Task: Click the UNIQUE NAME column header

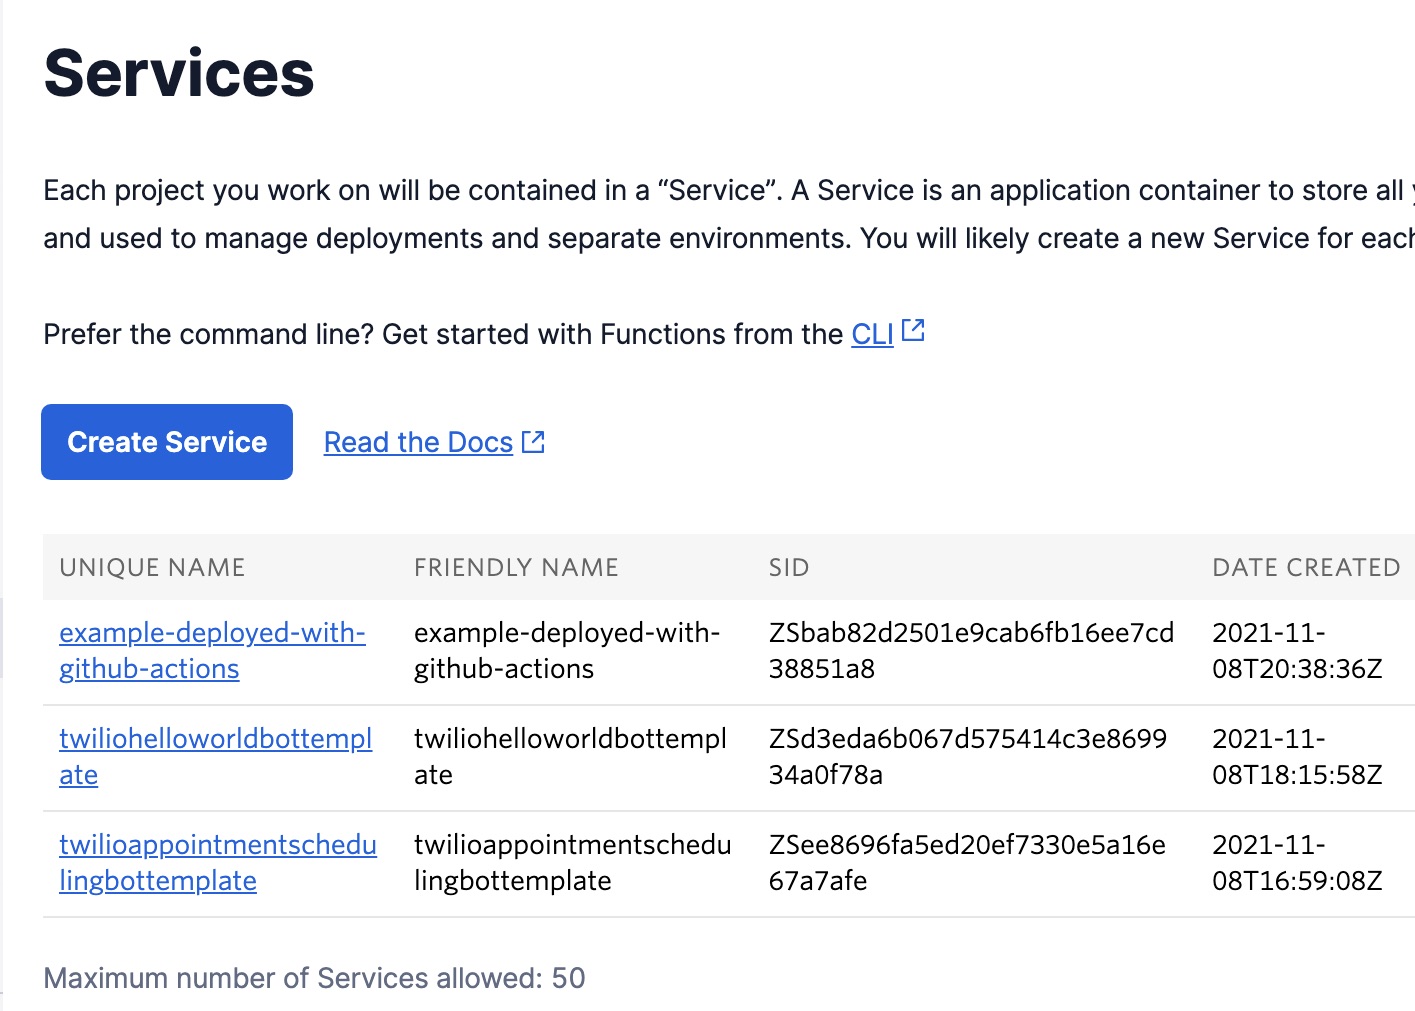Action: click(x=152, y=568)
